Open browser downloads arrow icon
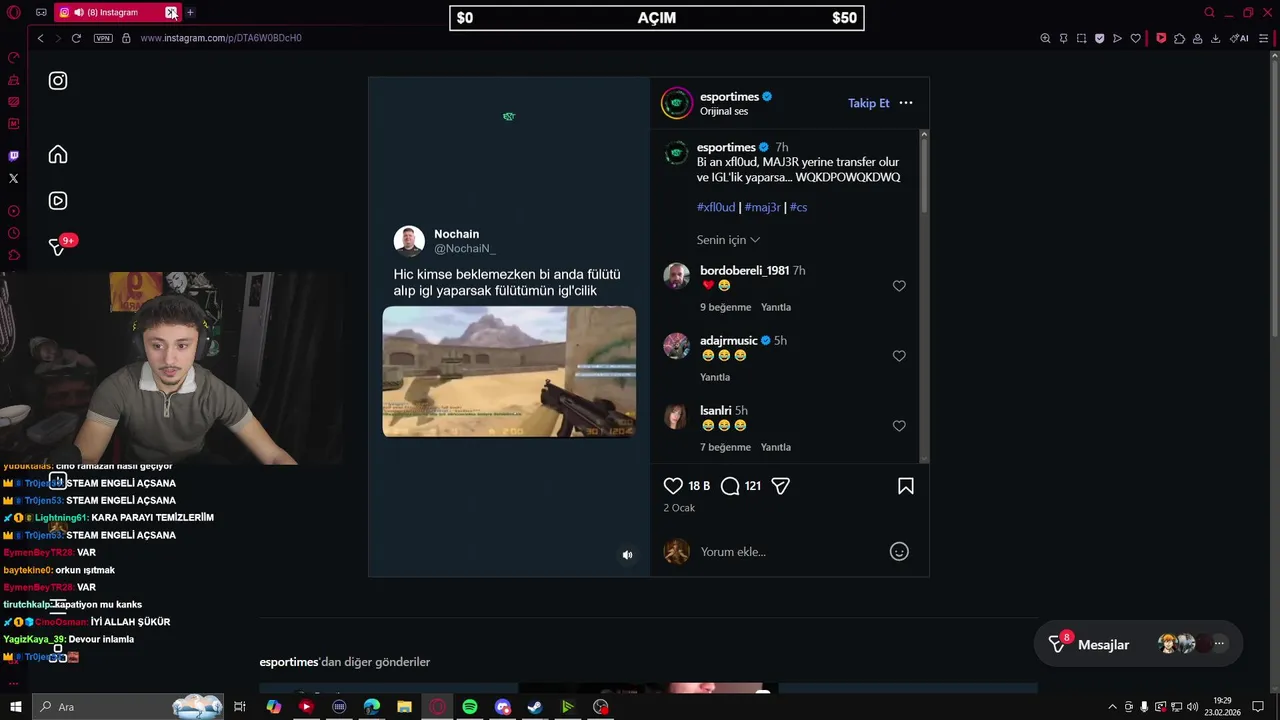The width and height of the screenshot is (1280, 720). tap(1215, 38)
